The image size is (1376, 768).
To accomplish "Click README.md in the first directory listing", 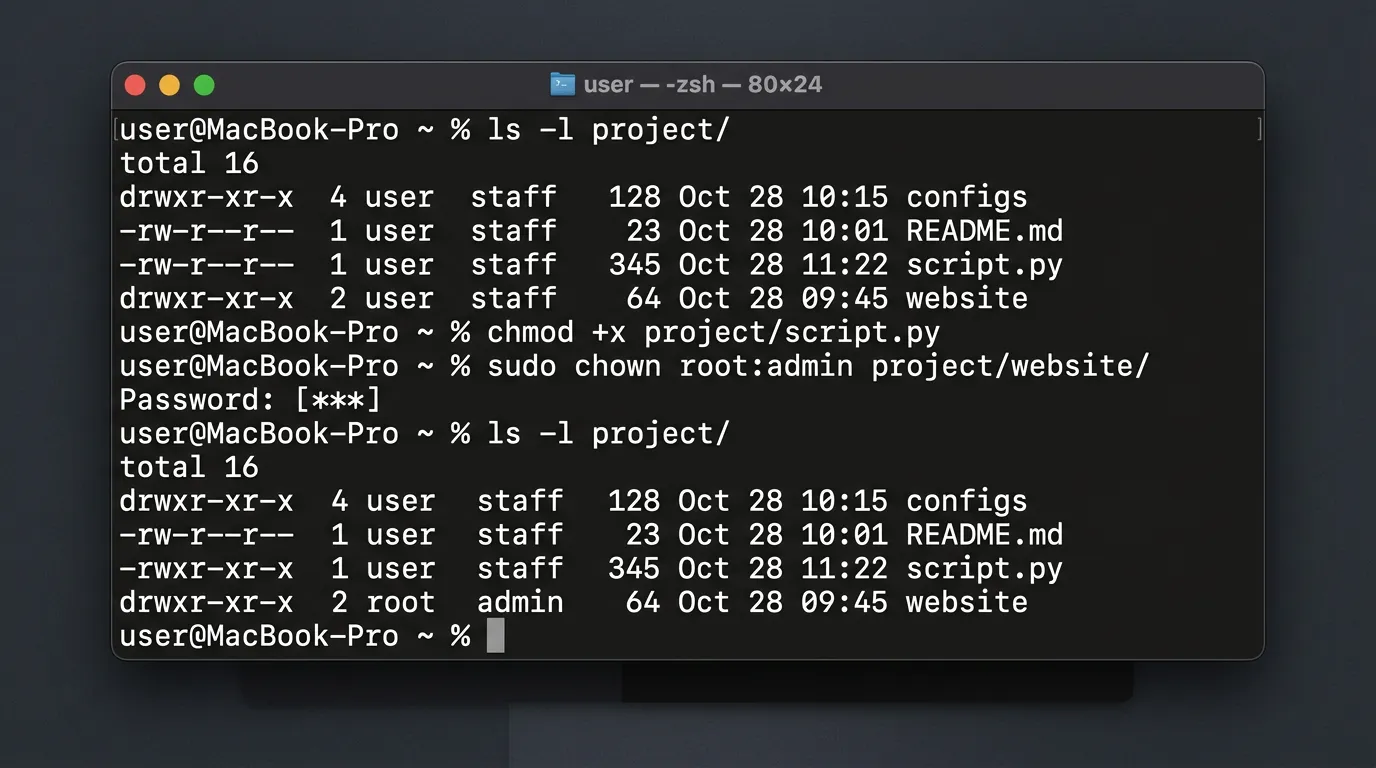I will [x=984, y=231].
